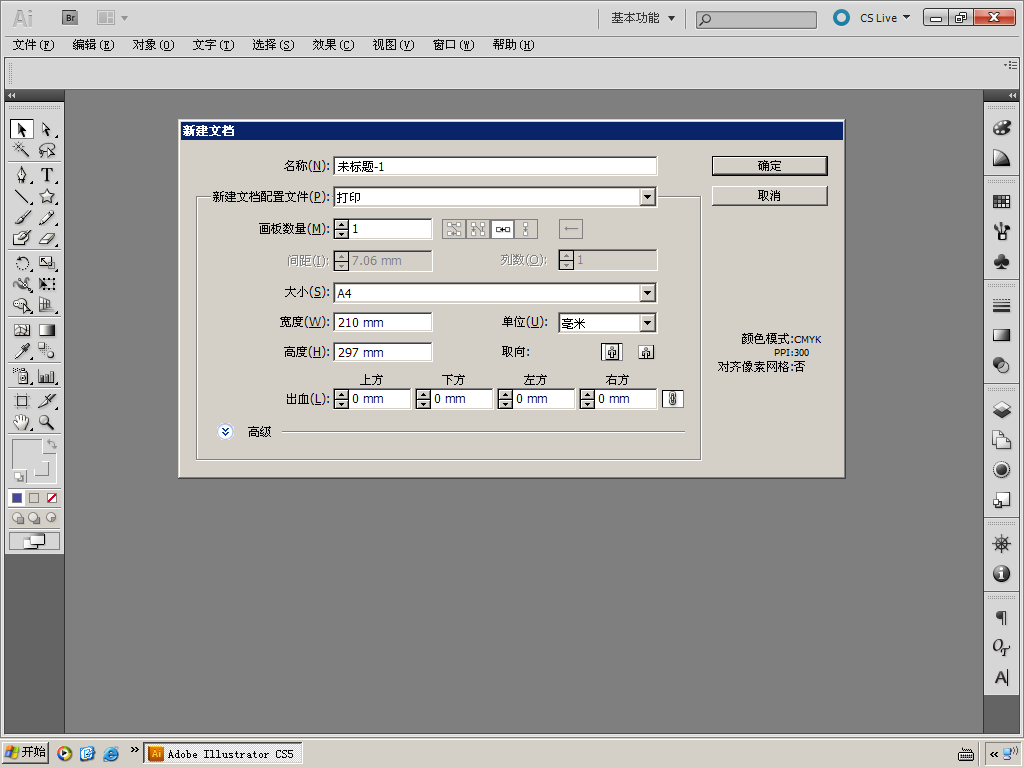1024x768 pixels.
Task: Toggle the bleed link chain icon
Action: coord(673,398)
